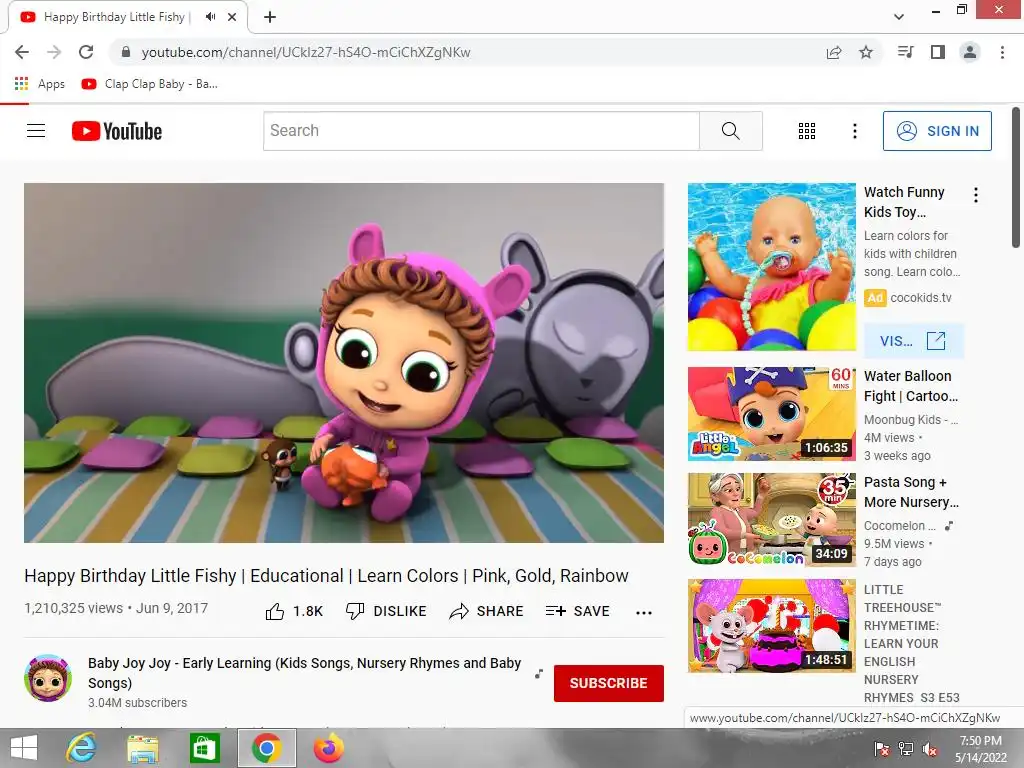Click the VIS... visit advertiser button
1024x768 pixels.
click(913, 341)
